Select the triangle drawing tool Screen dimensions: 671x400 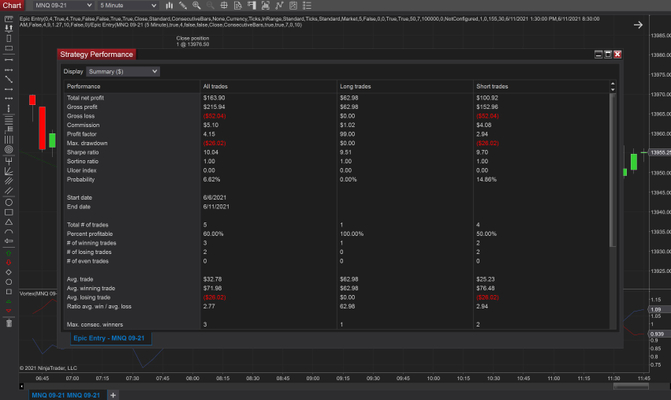point(8,222)
